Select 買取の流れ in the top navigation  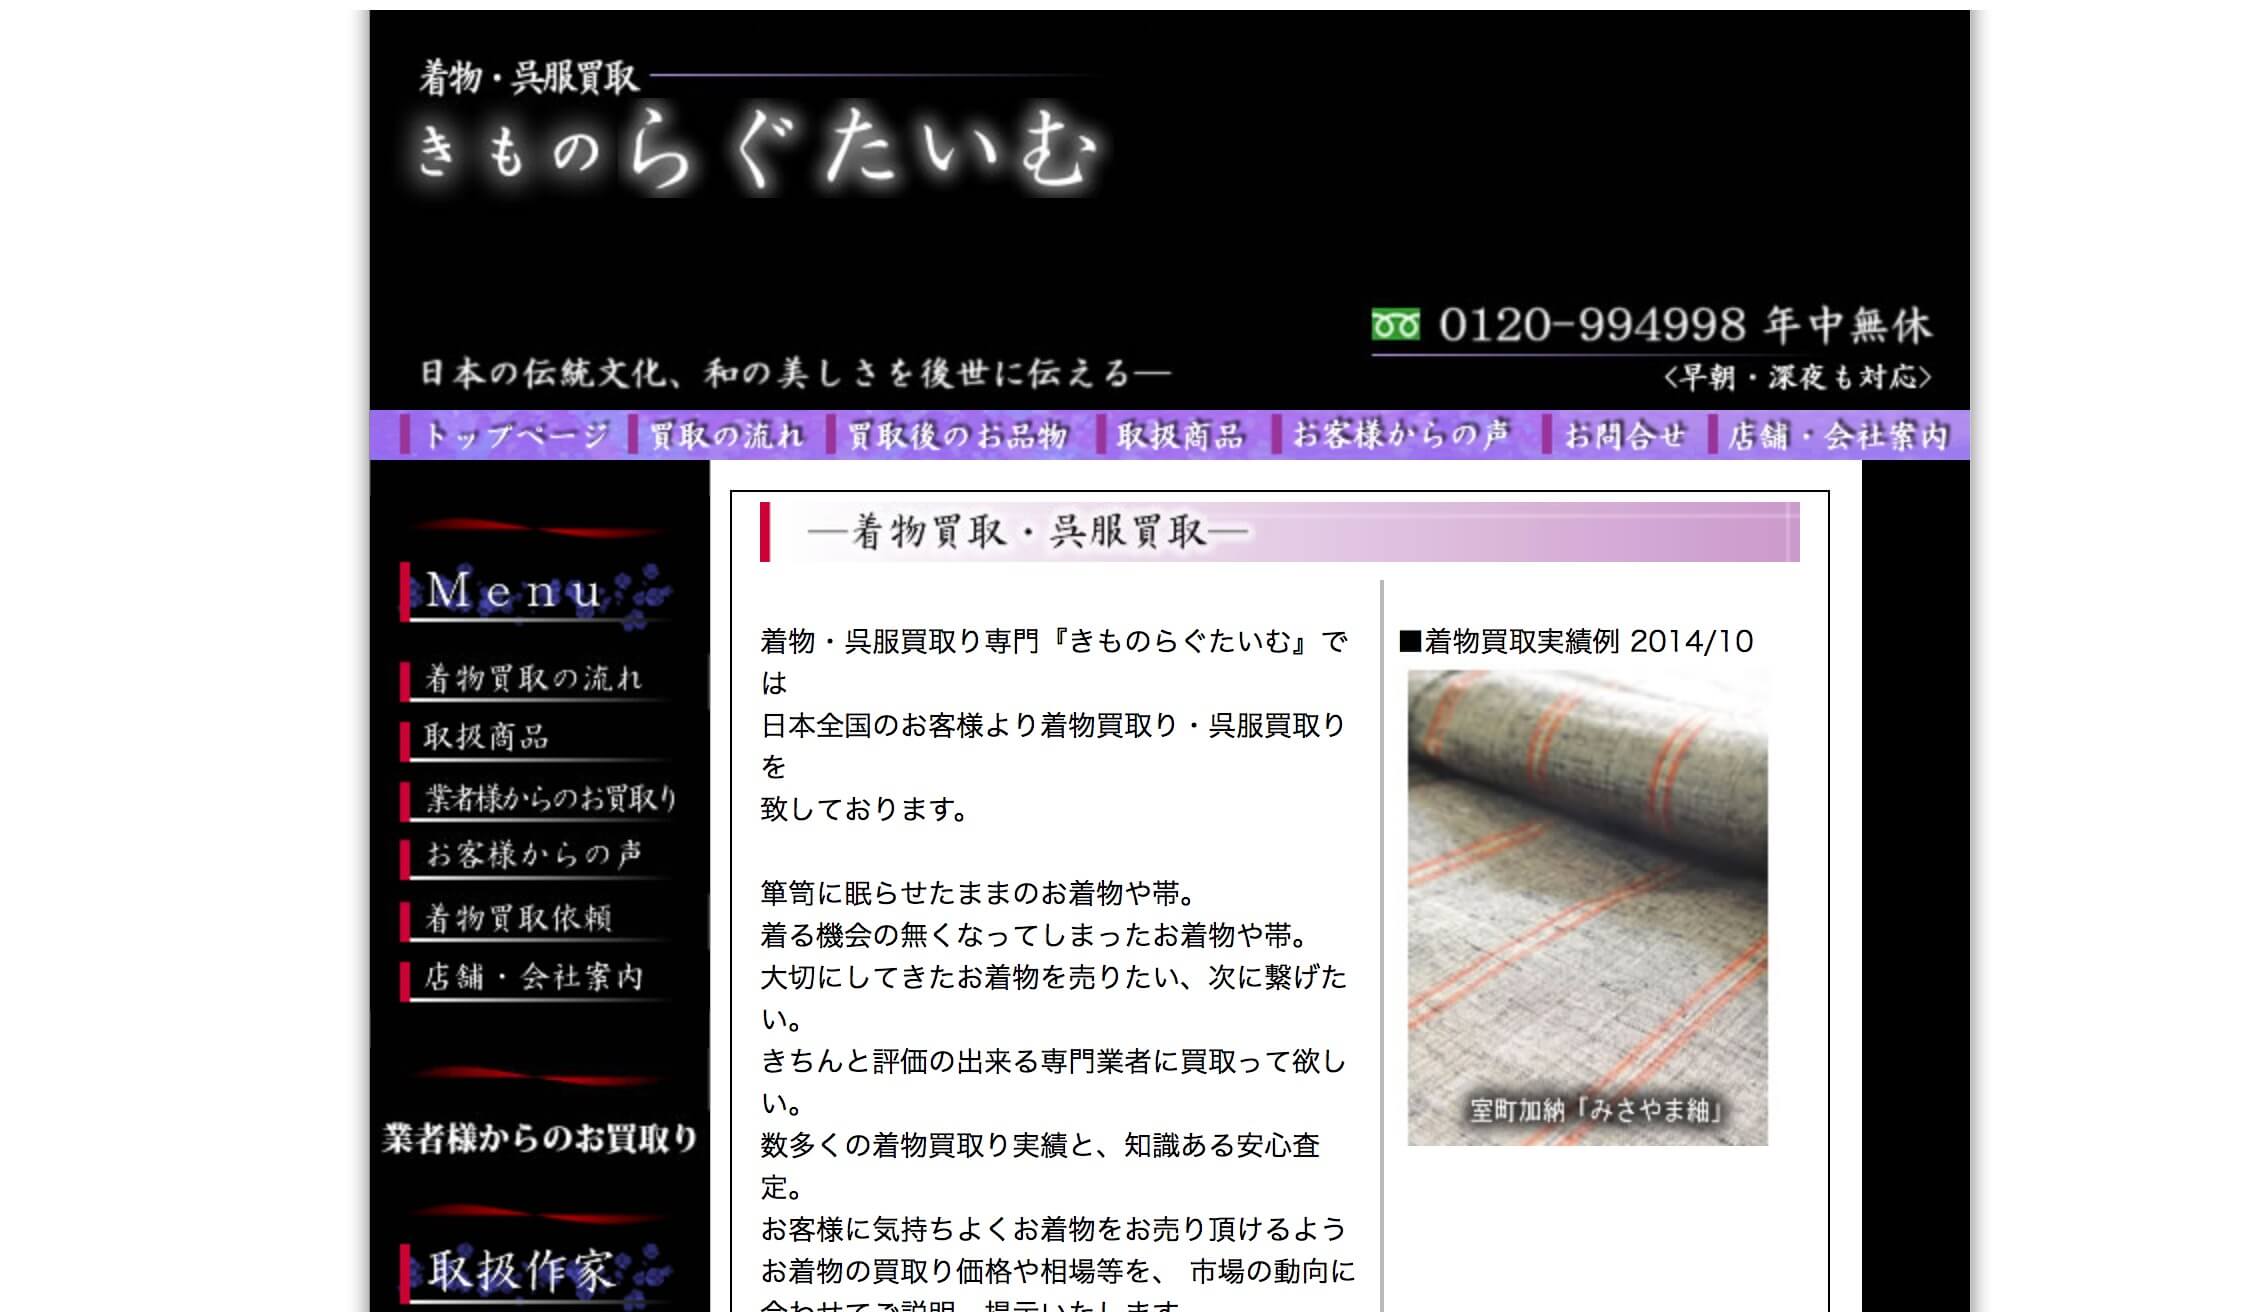[727, 436]
